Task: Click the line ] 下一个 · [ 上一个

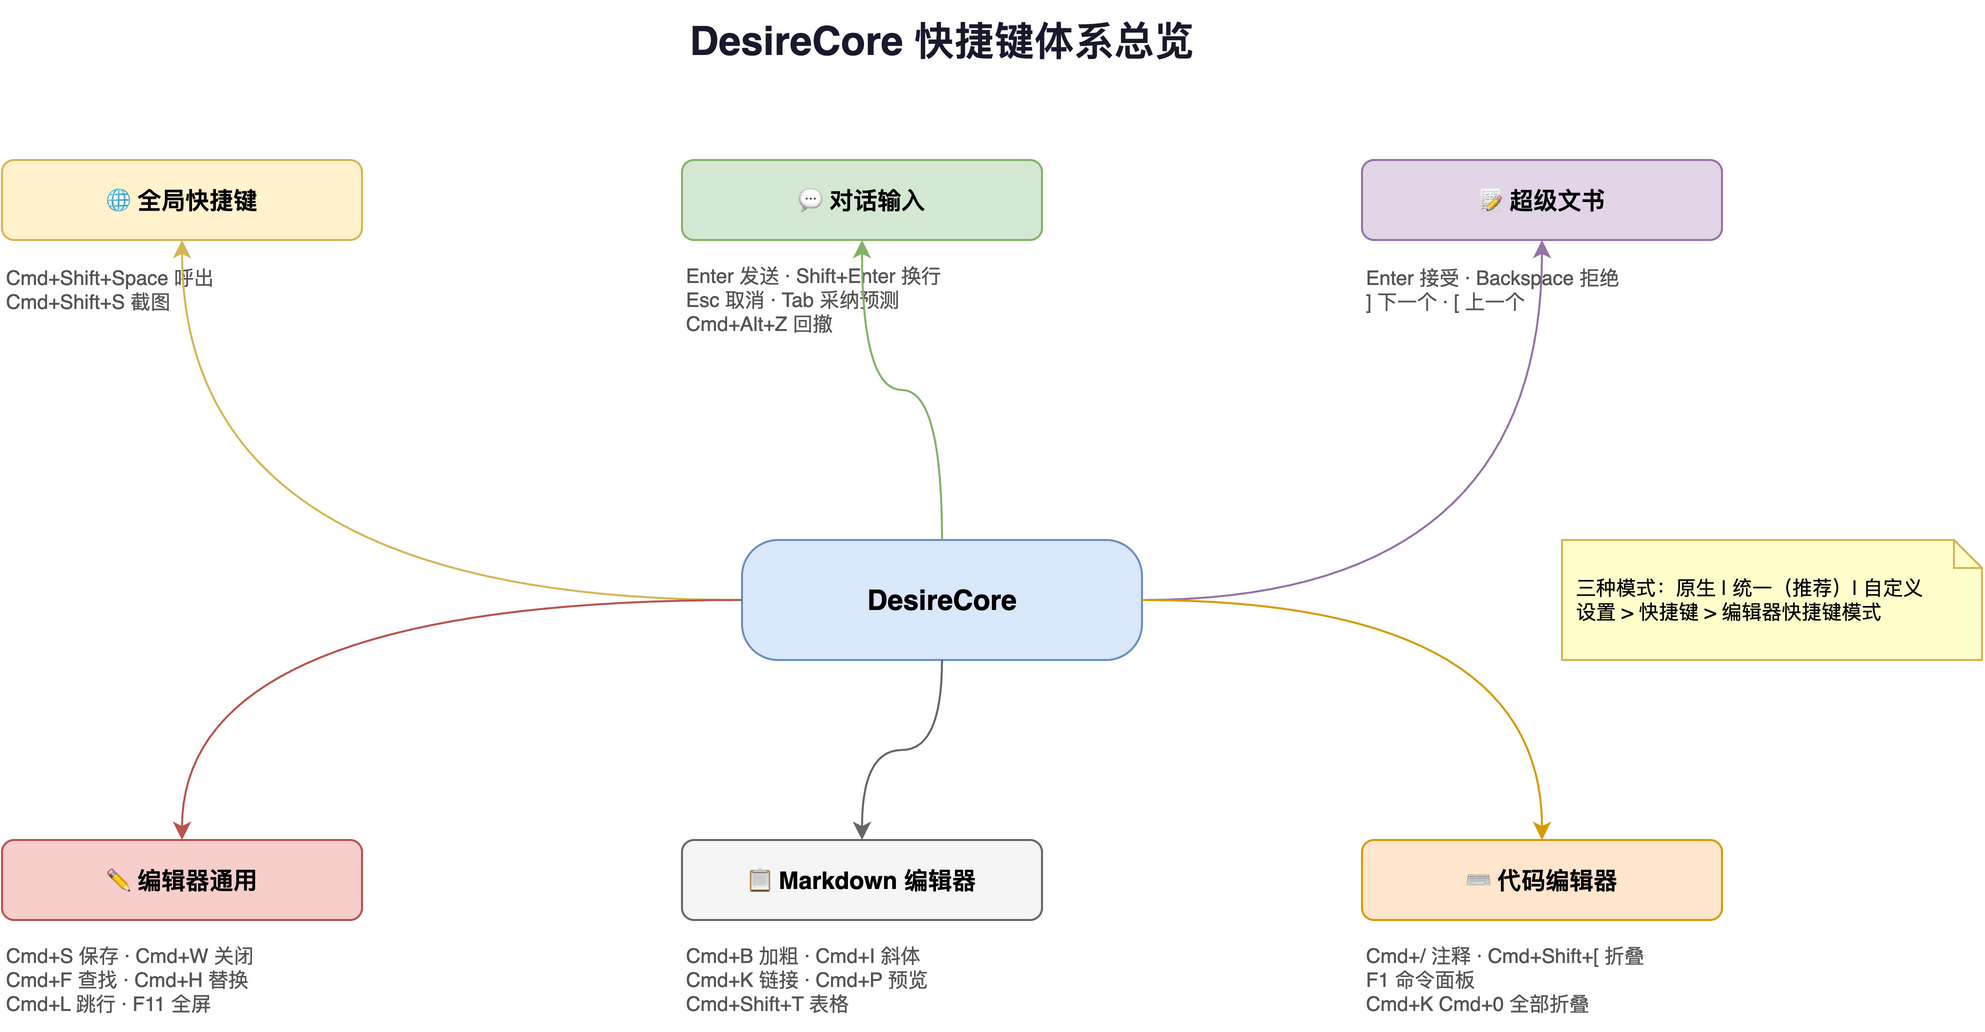Action: click(x=1445, y=302)
